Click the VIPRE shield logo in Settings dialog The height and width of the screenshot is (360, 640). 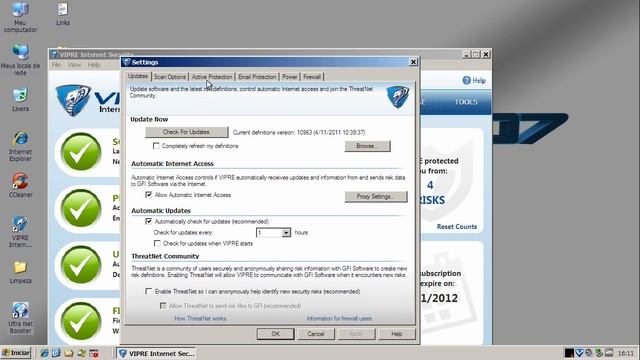[397, 97]
